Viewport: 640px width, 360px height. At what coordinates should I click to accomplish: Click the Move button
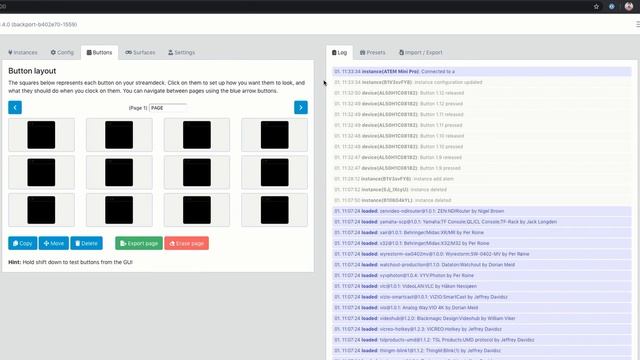point(54,243)
